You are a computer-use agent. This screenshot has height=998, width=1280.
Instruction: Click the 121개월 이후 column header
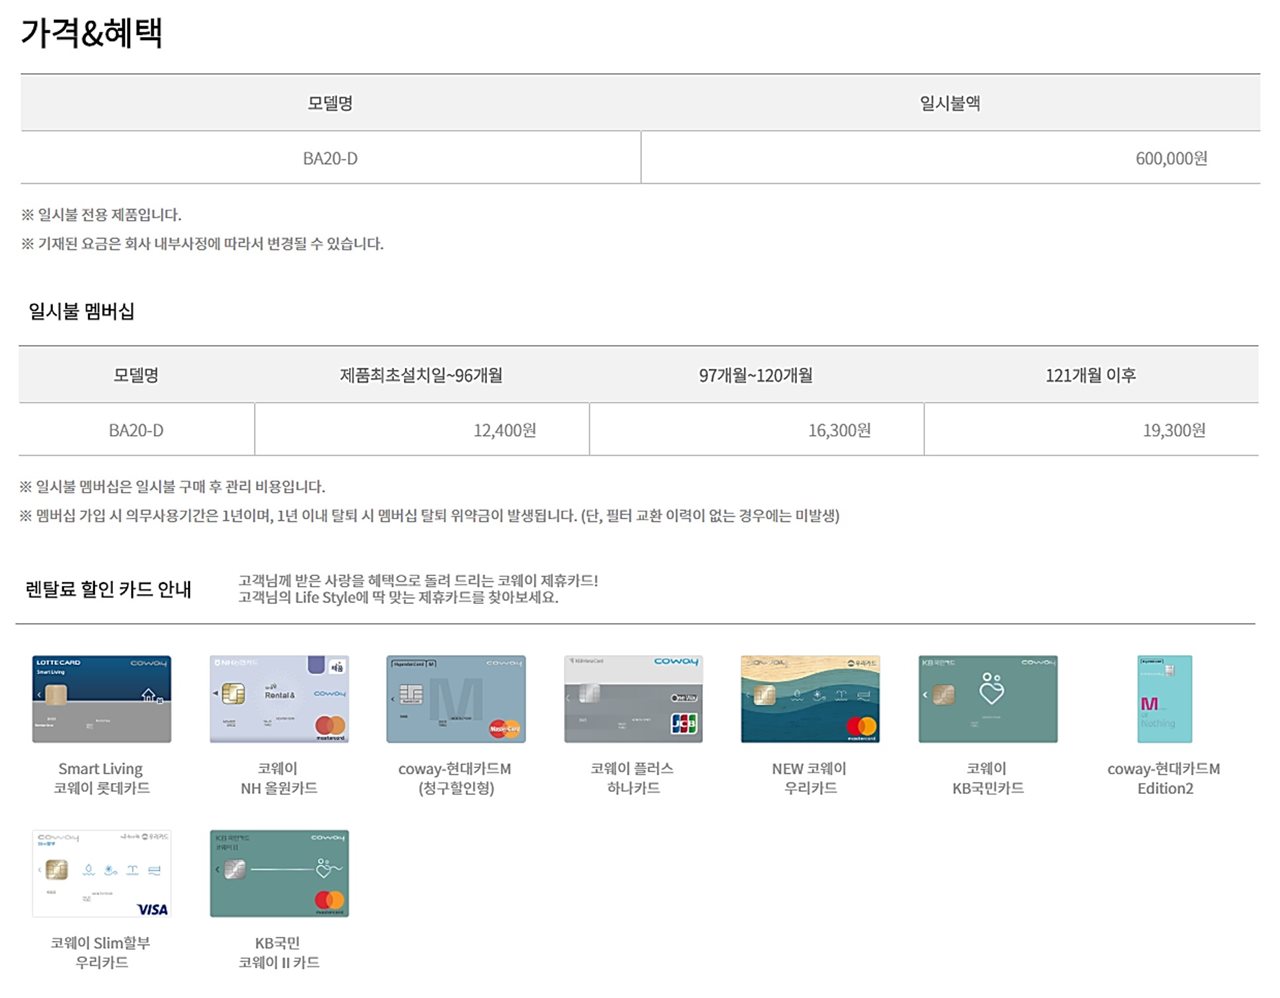click(1091, 375)
